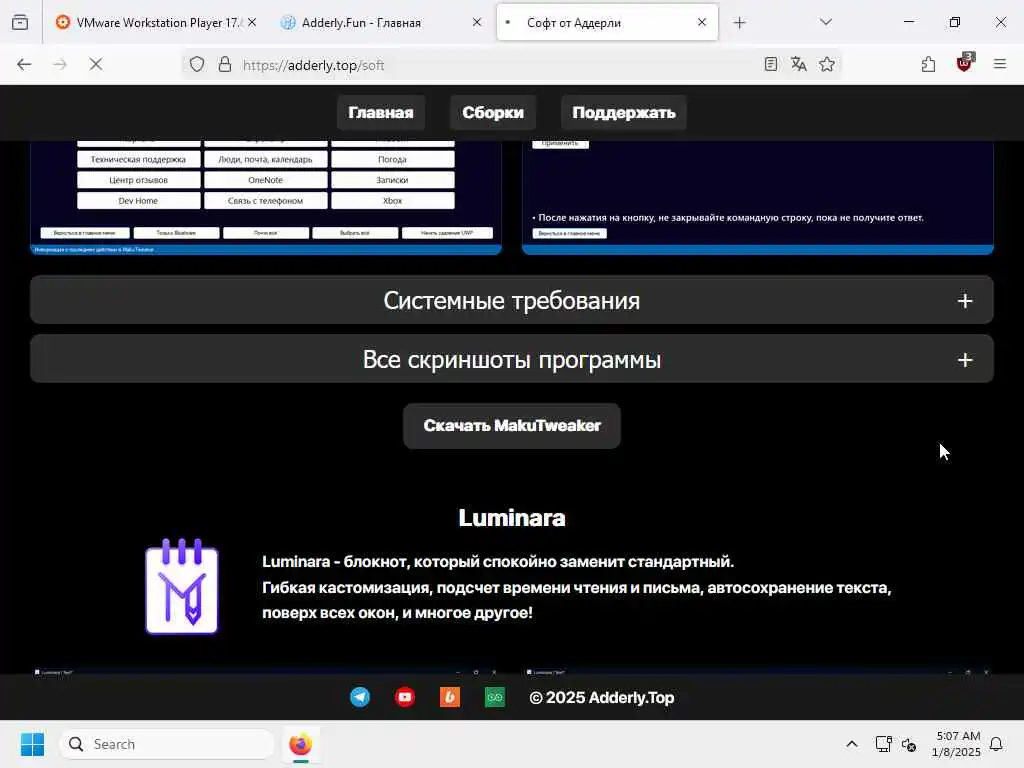1024x768 pixels.
Task: Open the orange Boosty icon in the footer
Action: pyautogui.click(x=450, y=697)
